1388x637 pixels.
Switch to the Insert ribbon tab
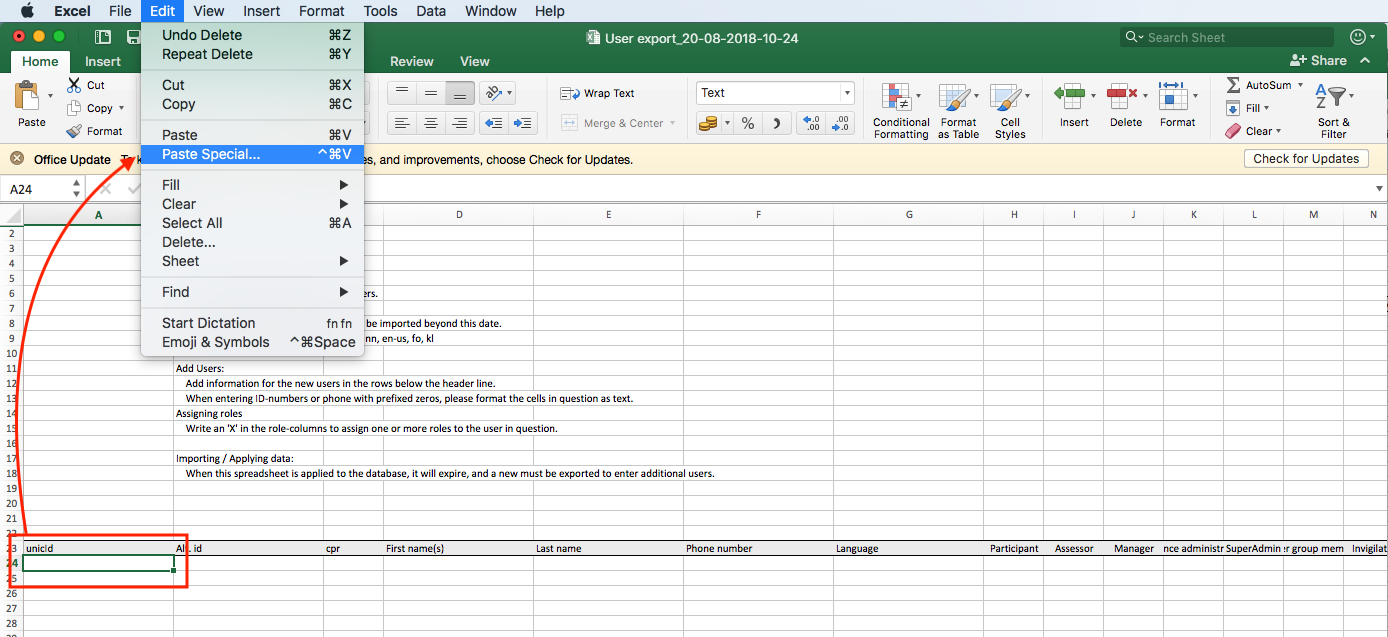[x=103, y=61]
